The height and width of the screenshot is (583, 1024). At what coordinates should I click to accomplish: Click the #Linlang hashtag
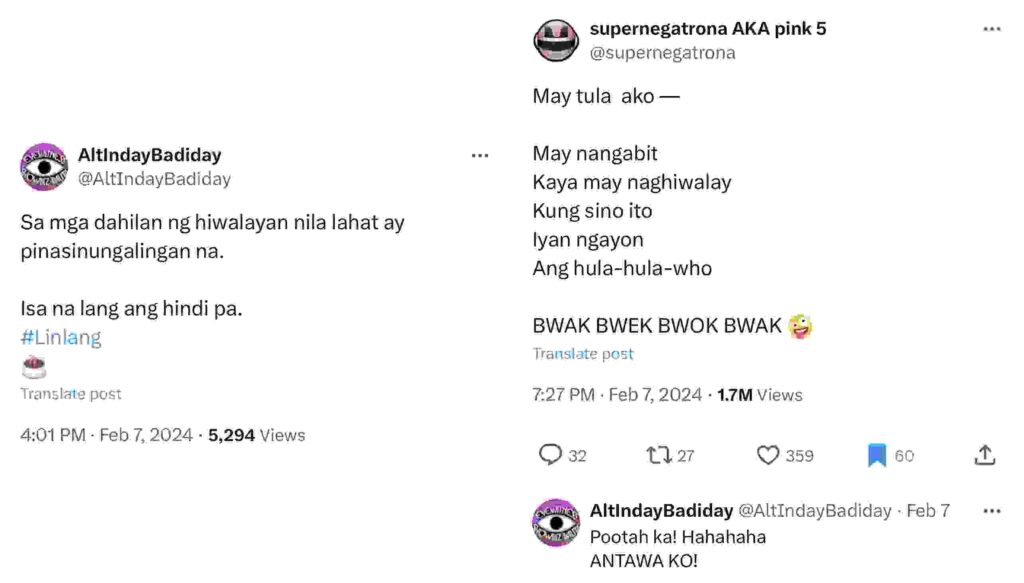pyautogui.click(x=61, y=338)
